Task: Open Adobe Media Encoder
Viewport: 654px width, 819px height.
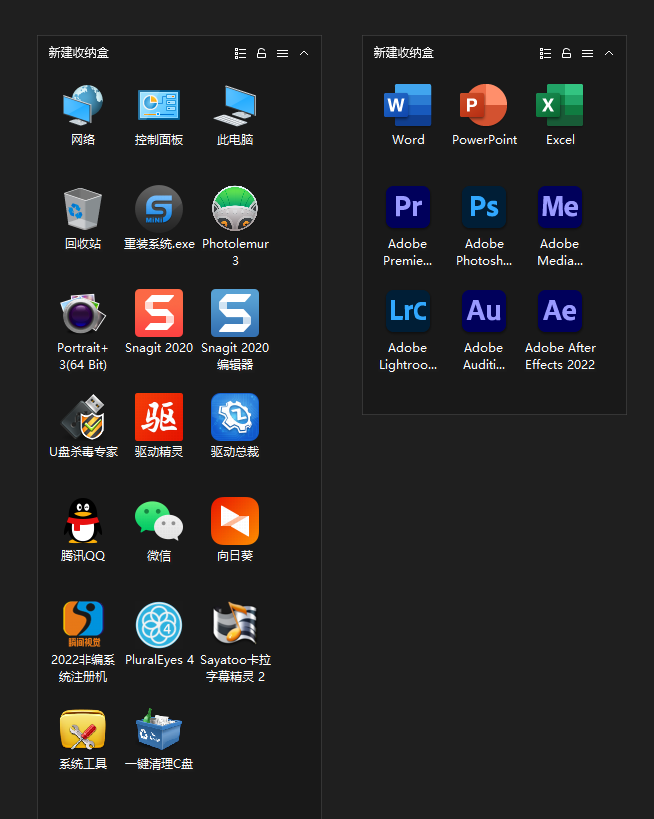Action: (559, 207)
